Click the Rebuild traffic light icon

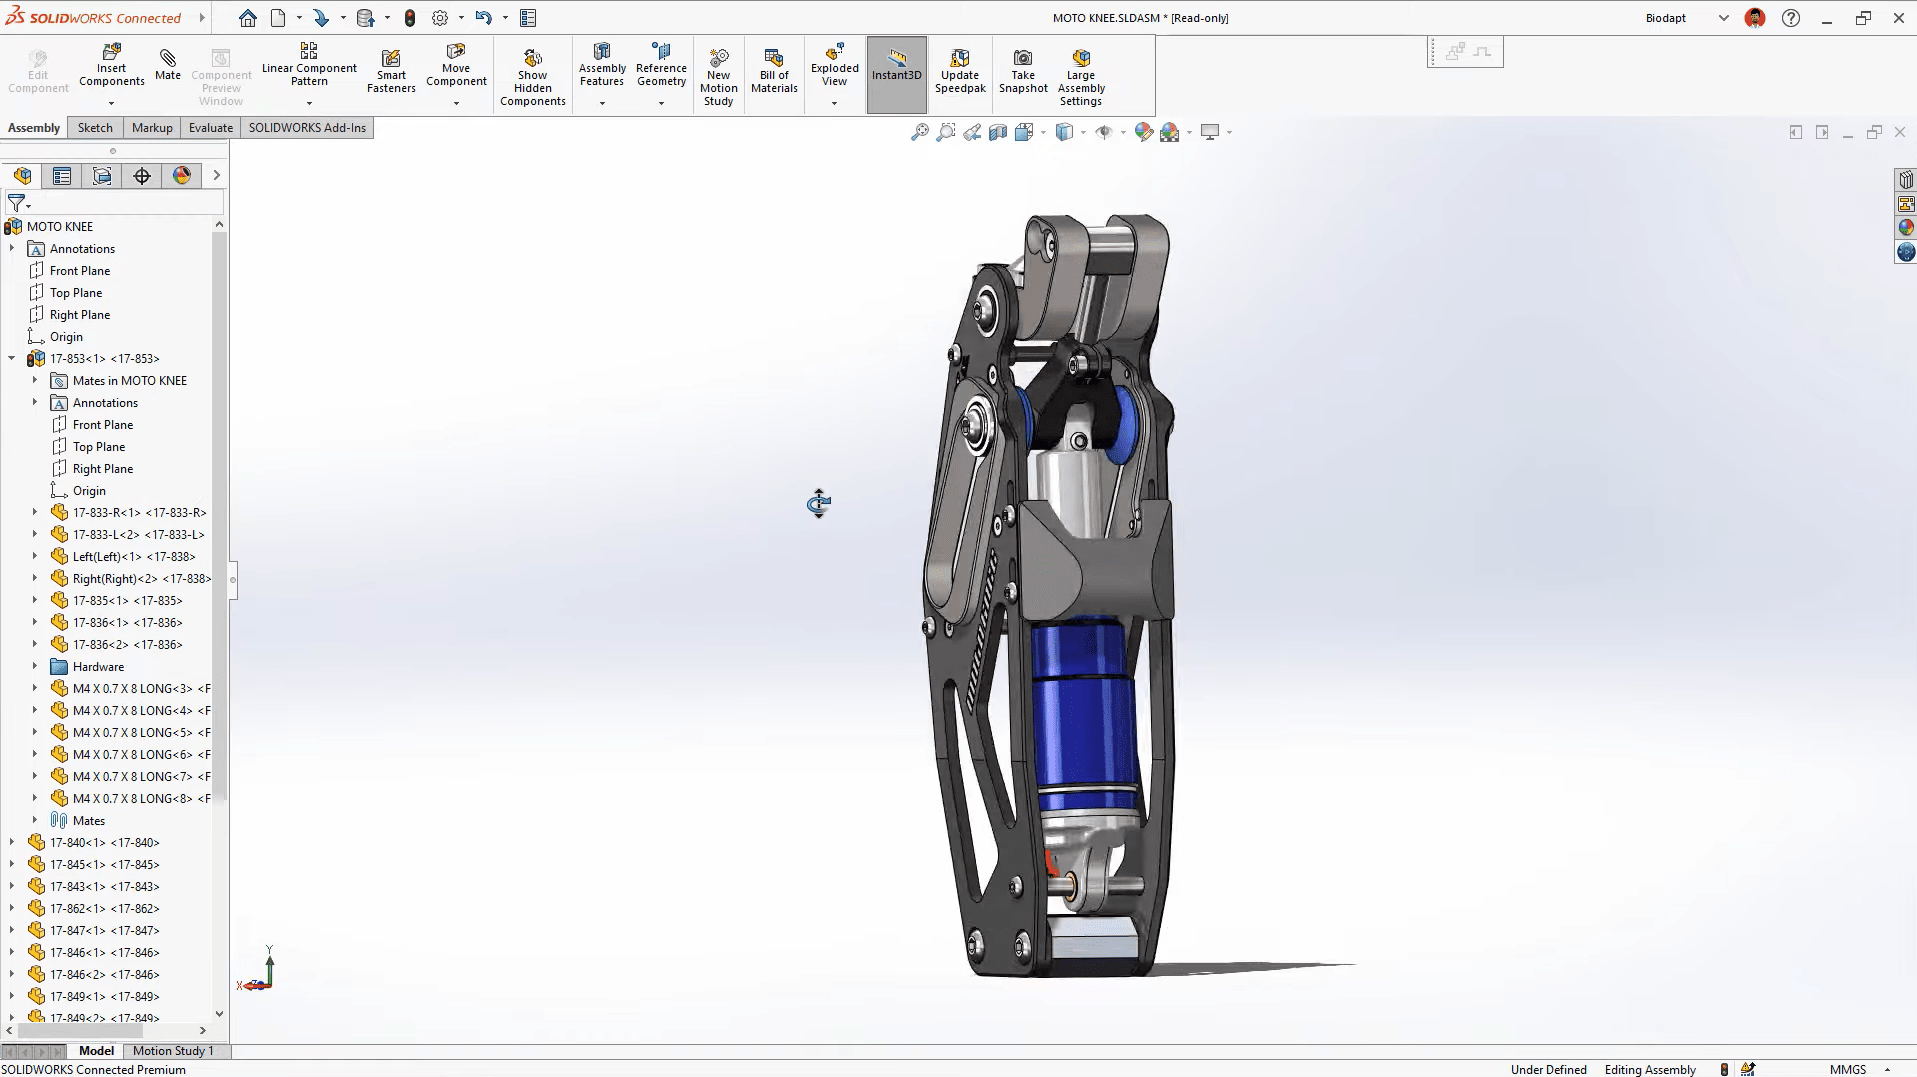410,18
